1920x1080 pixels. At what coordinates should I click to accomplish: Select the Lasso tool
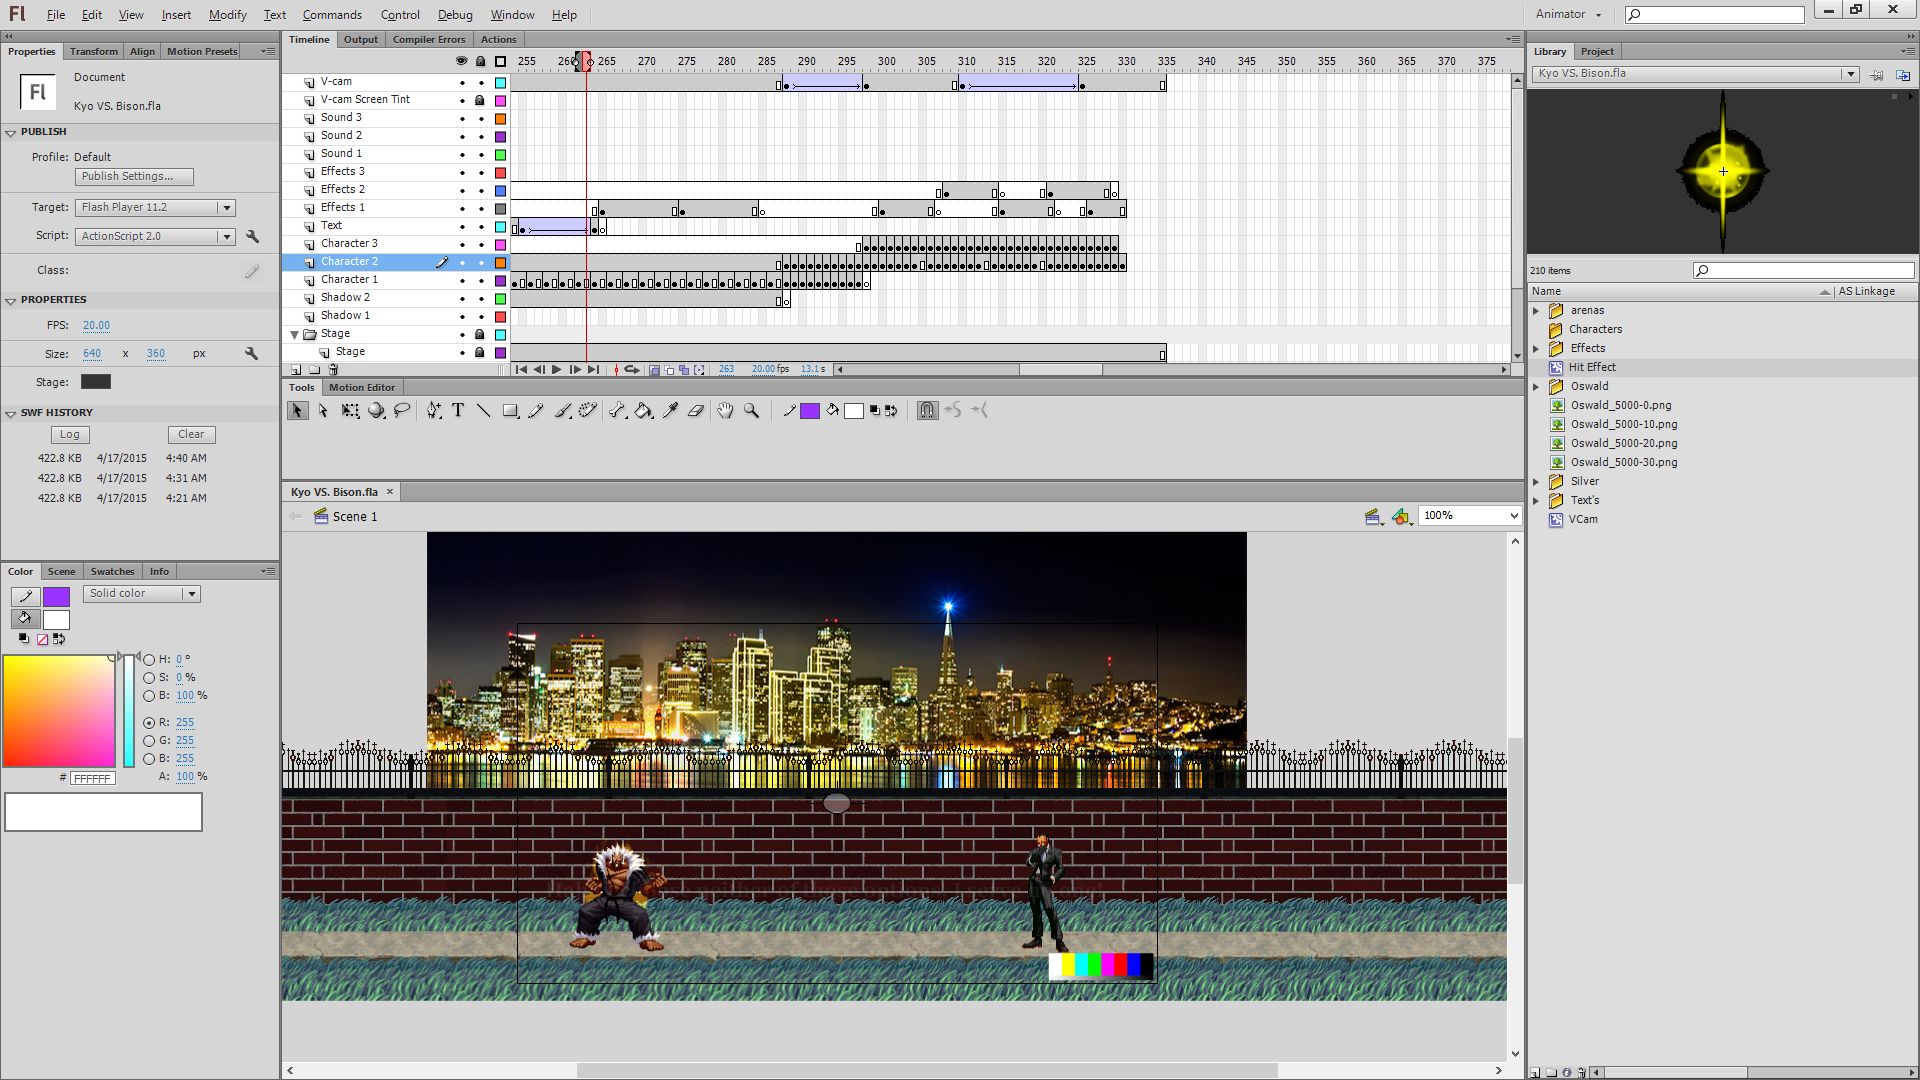[x=402, y=410]
